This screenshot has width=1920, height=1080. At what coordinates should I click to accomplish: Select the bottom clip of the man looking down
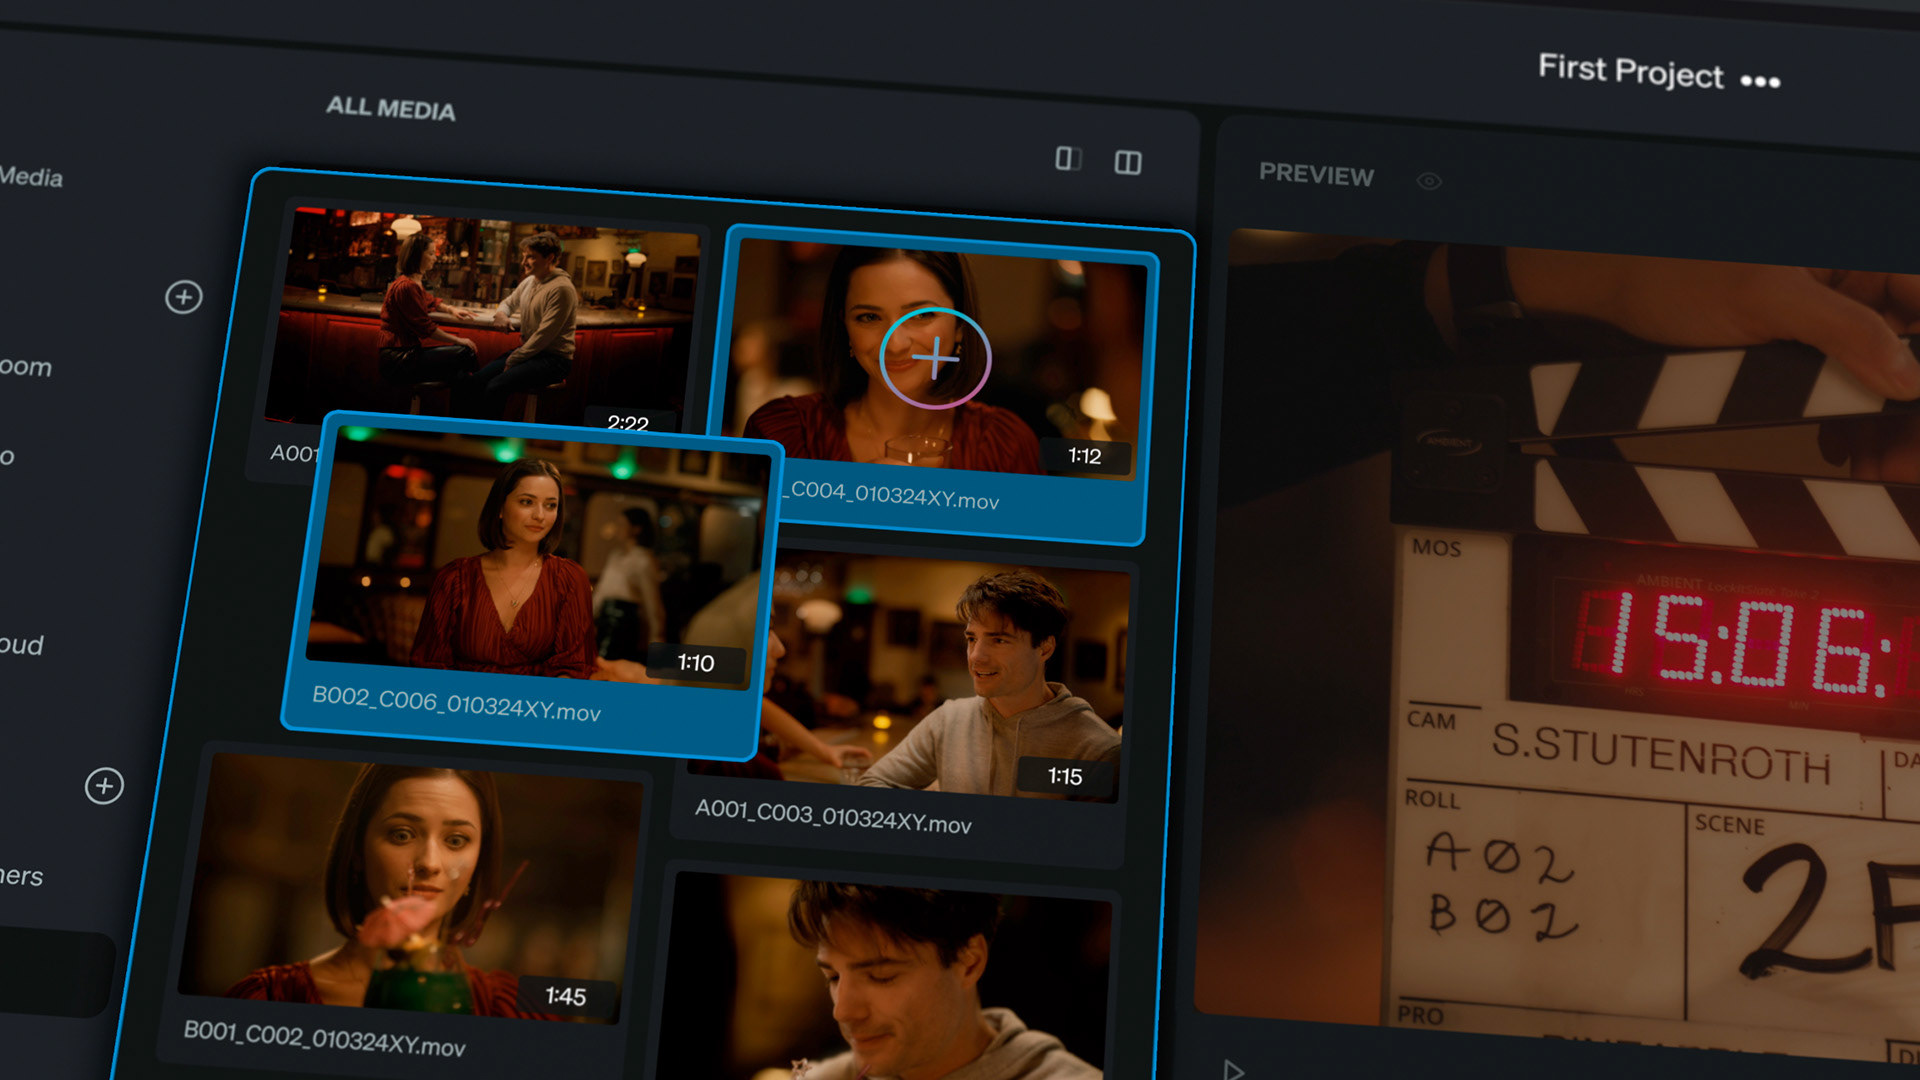pyautogui.click(x=890, y=975)
